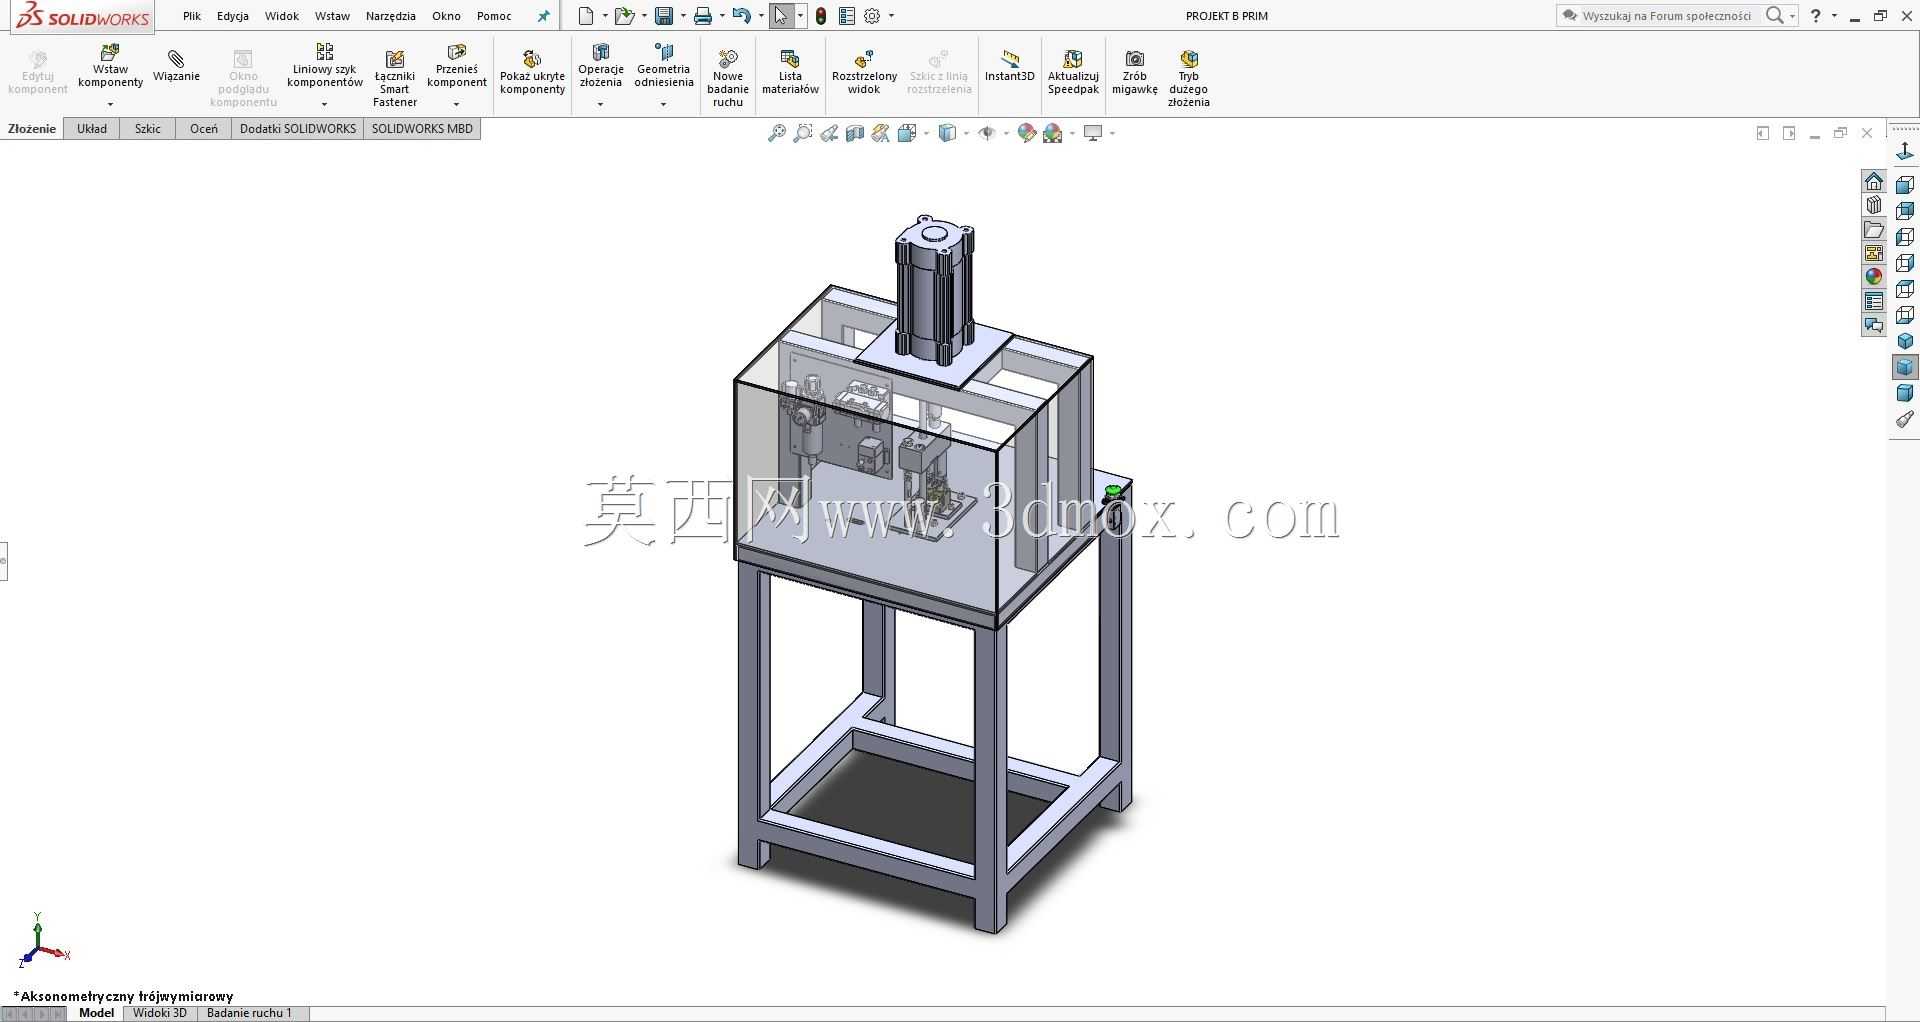Switch to Szkic ribbon tab
This screenshot has height=1022, width=1920.
click(148, 129)
